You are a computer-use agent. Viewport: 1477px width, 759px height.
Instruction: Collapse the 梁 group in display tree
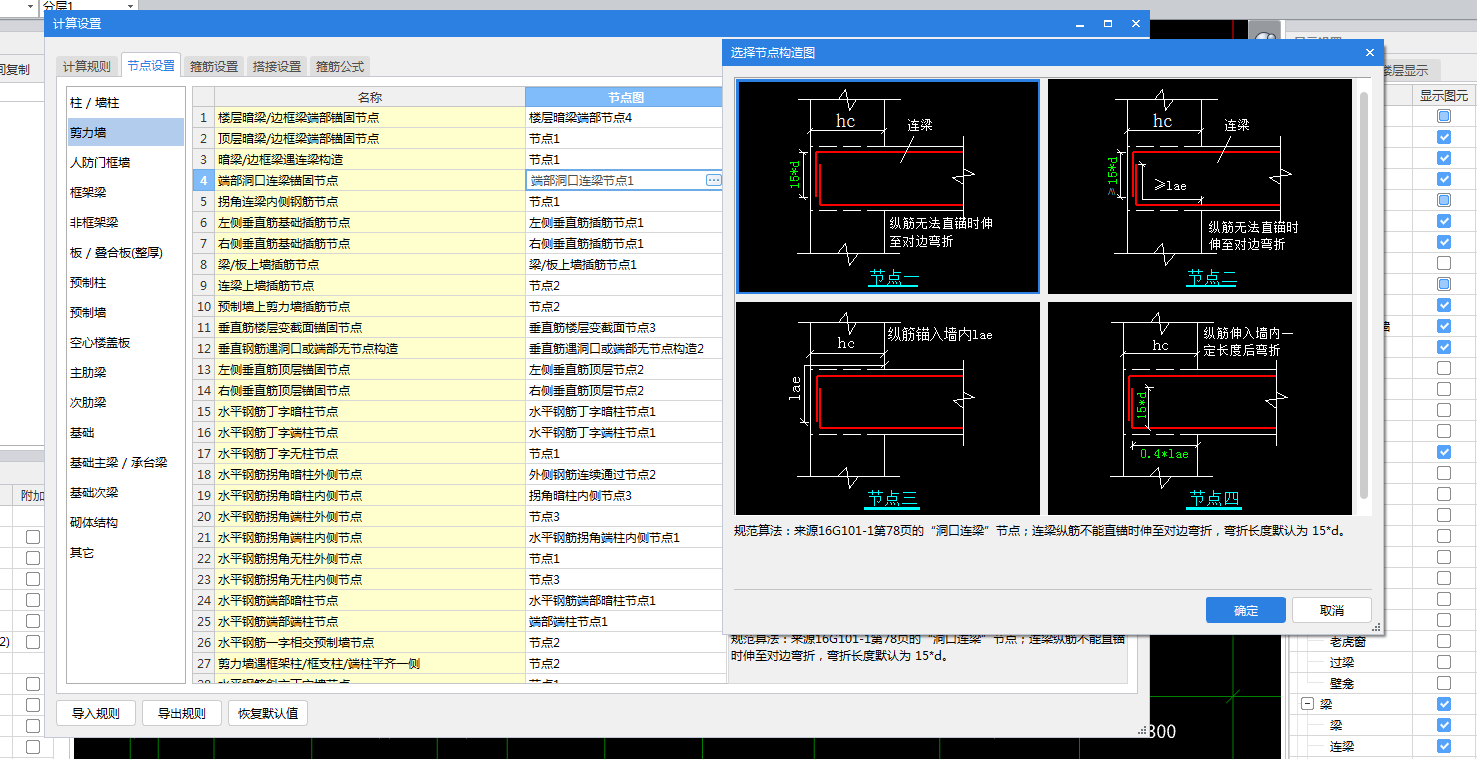click(1307, 704)
